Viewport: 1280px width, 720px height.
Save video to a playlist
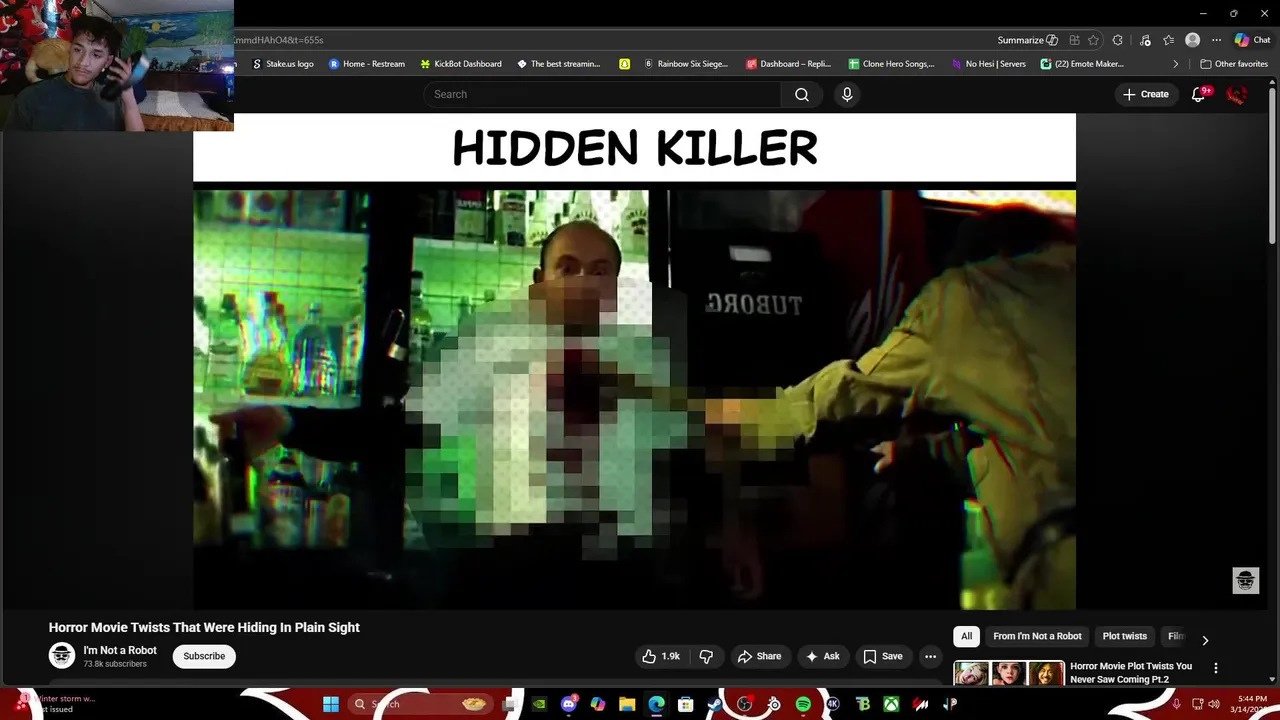tap(883, 656)
